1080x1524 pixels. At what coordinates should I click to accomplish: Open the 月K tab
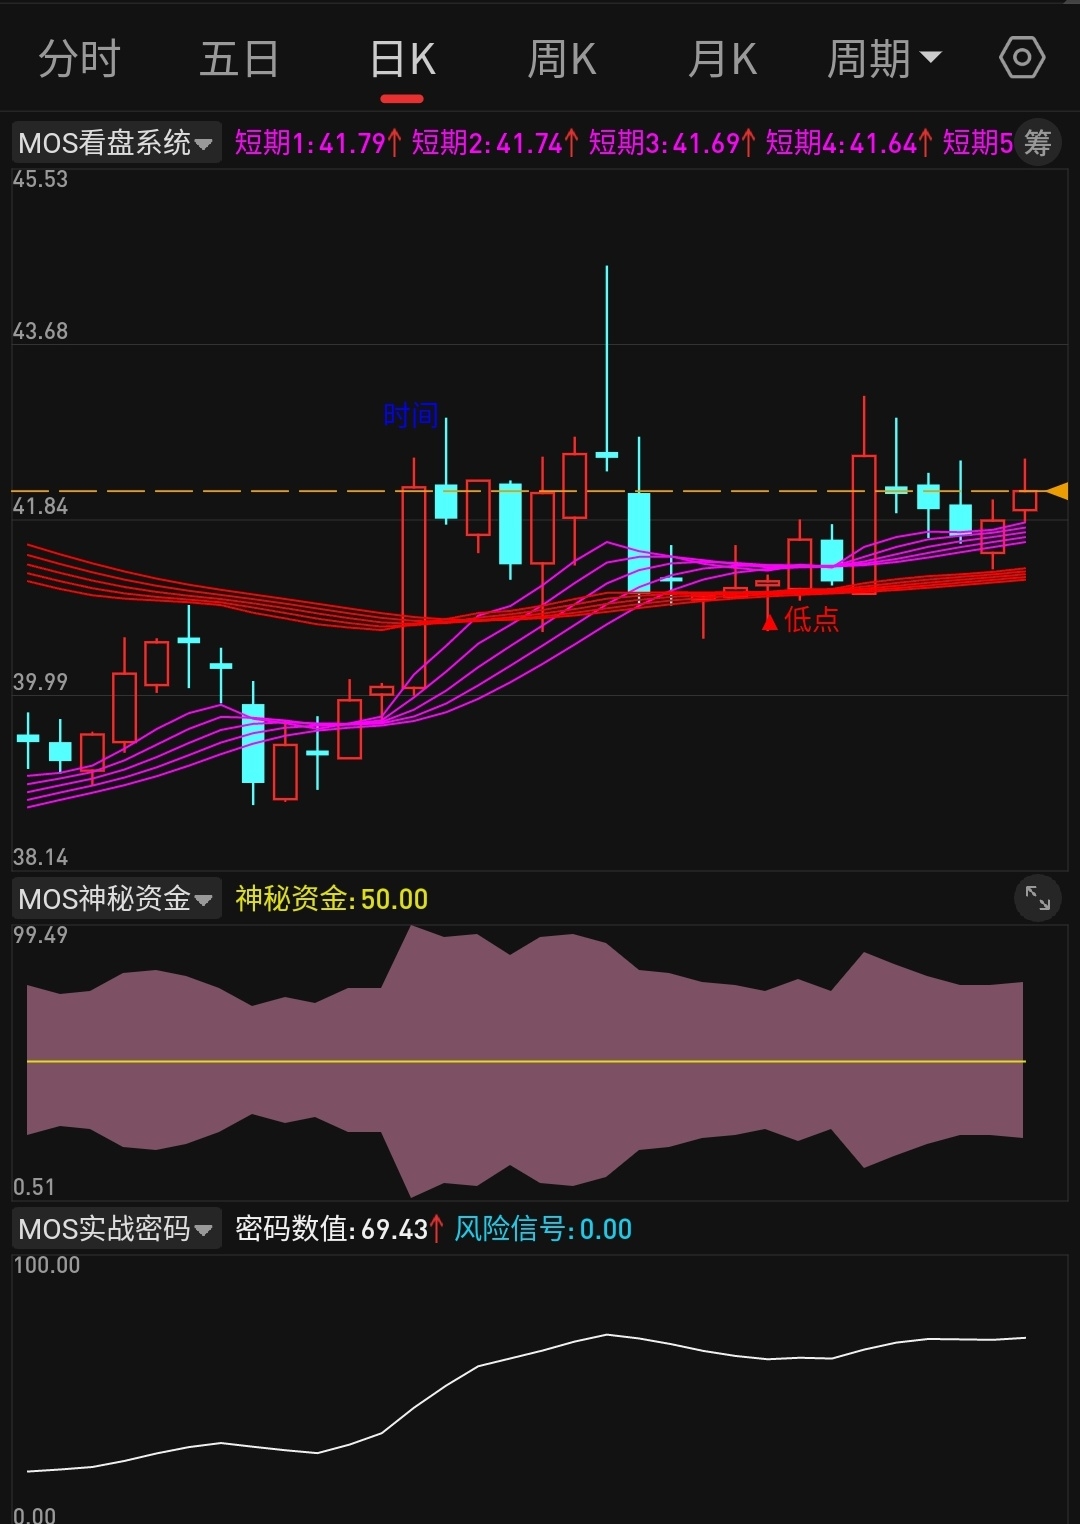(x=722, y=59)
